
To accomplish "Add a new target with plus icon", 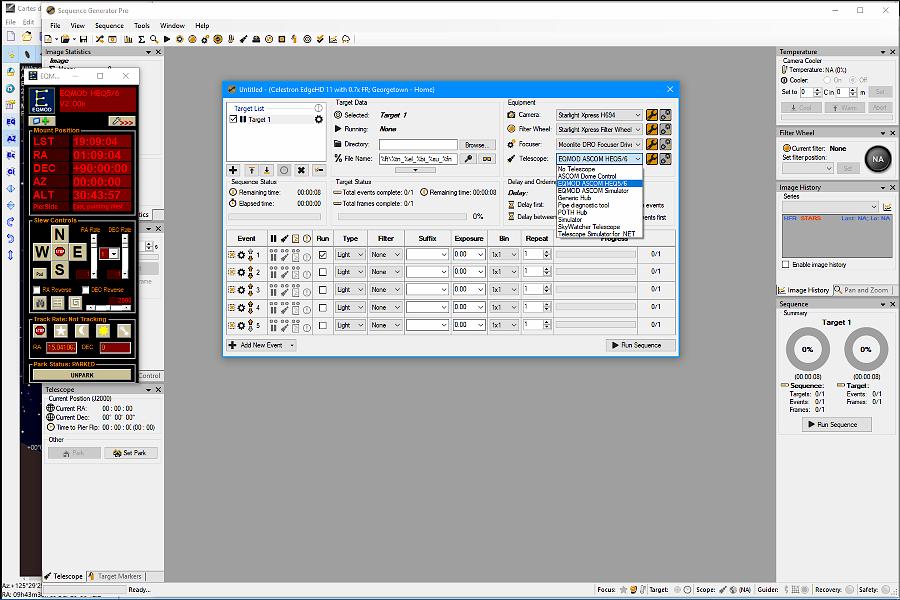I will [233, 170].
